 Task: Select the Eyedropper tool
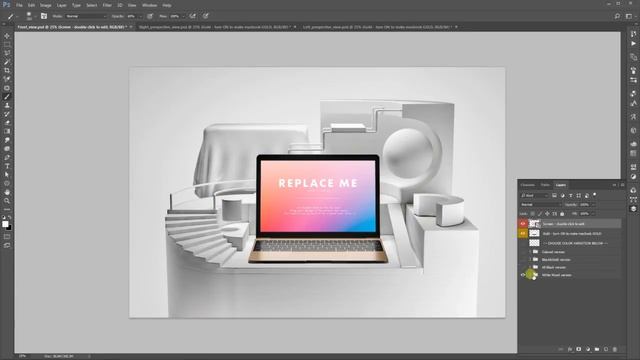(x=7, y=79)
